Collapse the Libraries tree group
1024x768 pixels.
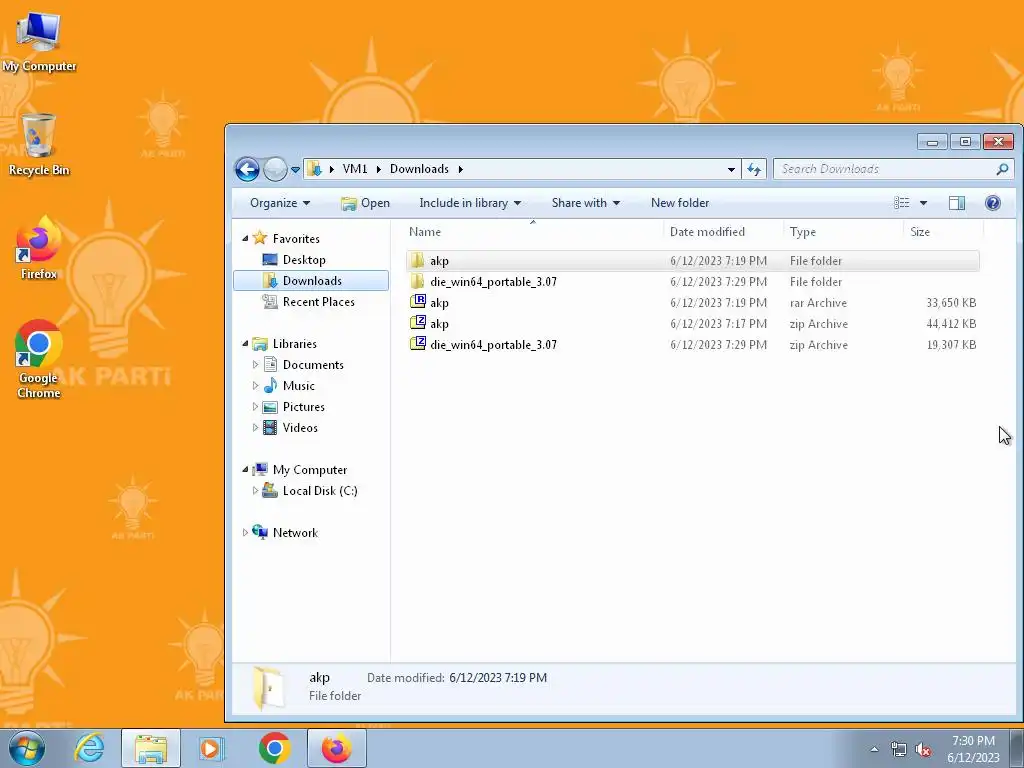pos(246,344)
